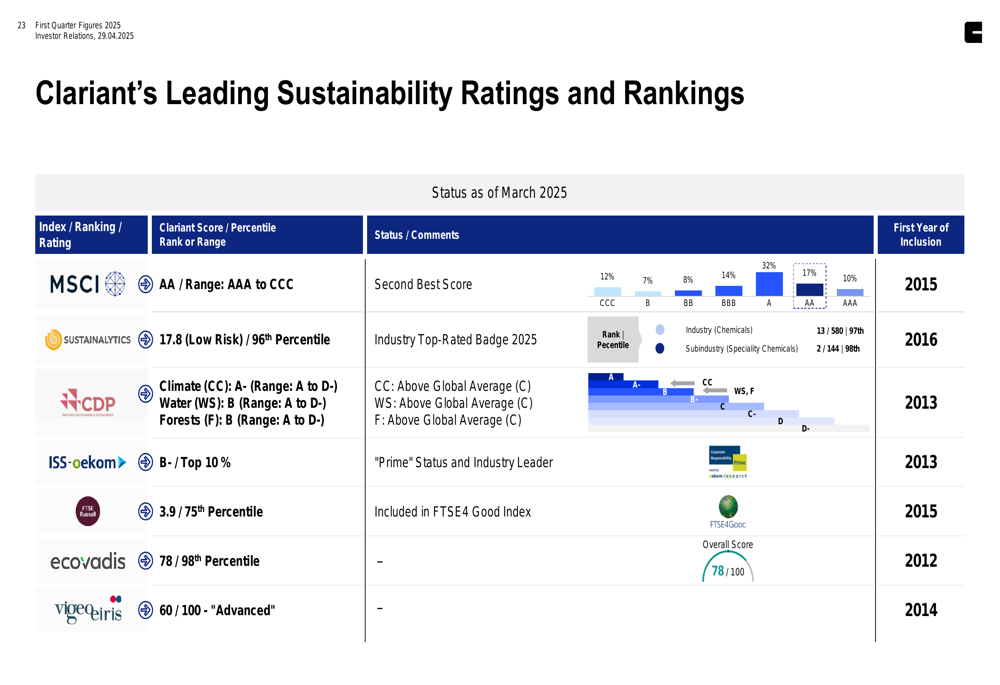Click the pale CCC 12% bar

tap(607, 291)
